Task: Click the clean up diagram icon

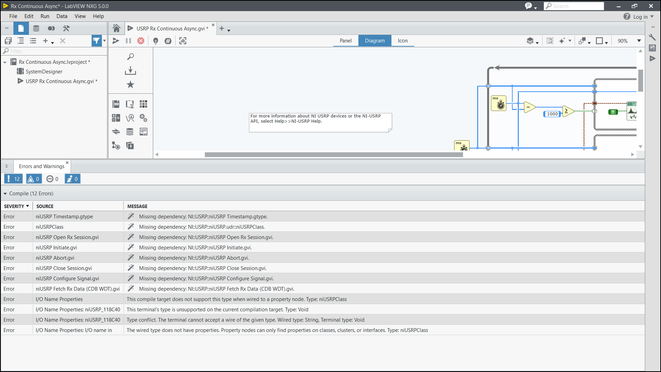Action: 550,41
